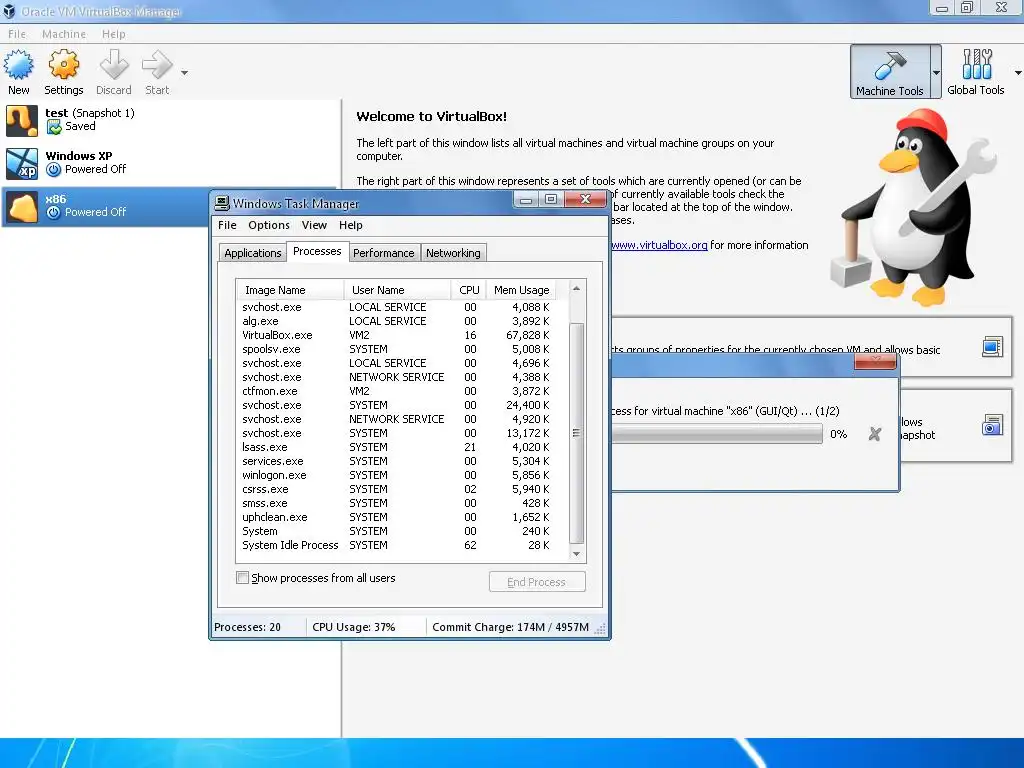Select spoolsv.exe process row

(396, 349)
